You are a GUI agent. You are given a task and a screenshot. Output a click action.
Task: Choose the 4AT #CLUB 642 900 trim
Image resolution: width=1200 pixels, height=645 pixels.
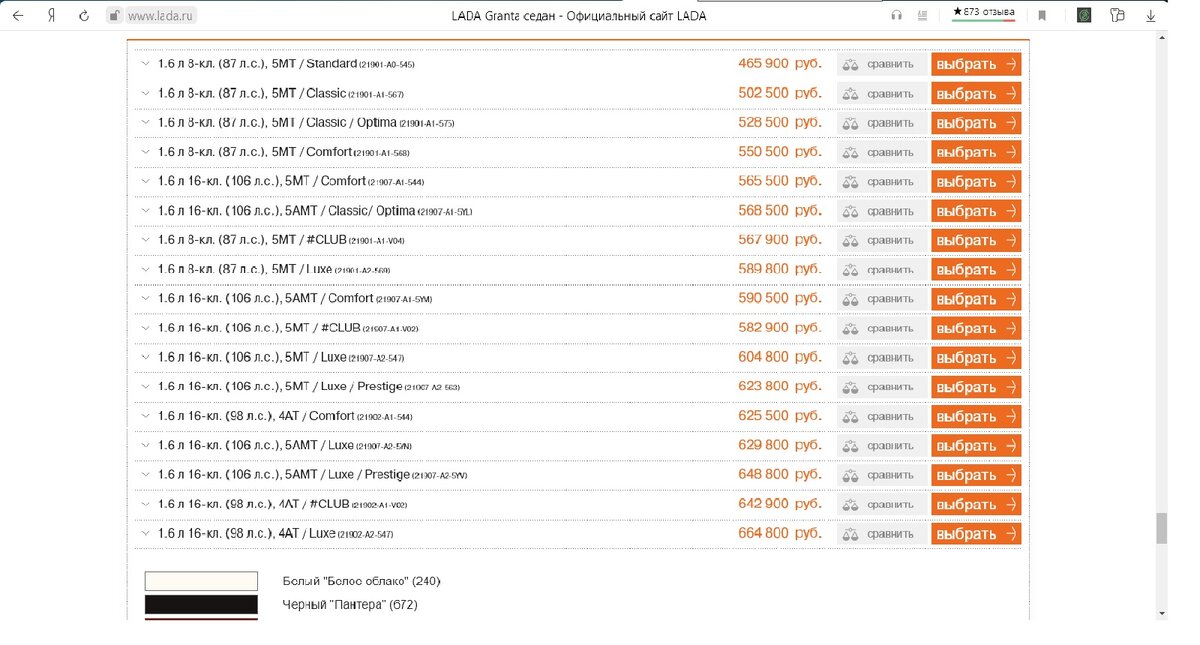[x=976, y=504]
